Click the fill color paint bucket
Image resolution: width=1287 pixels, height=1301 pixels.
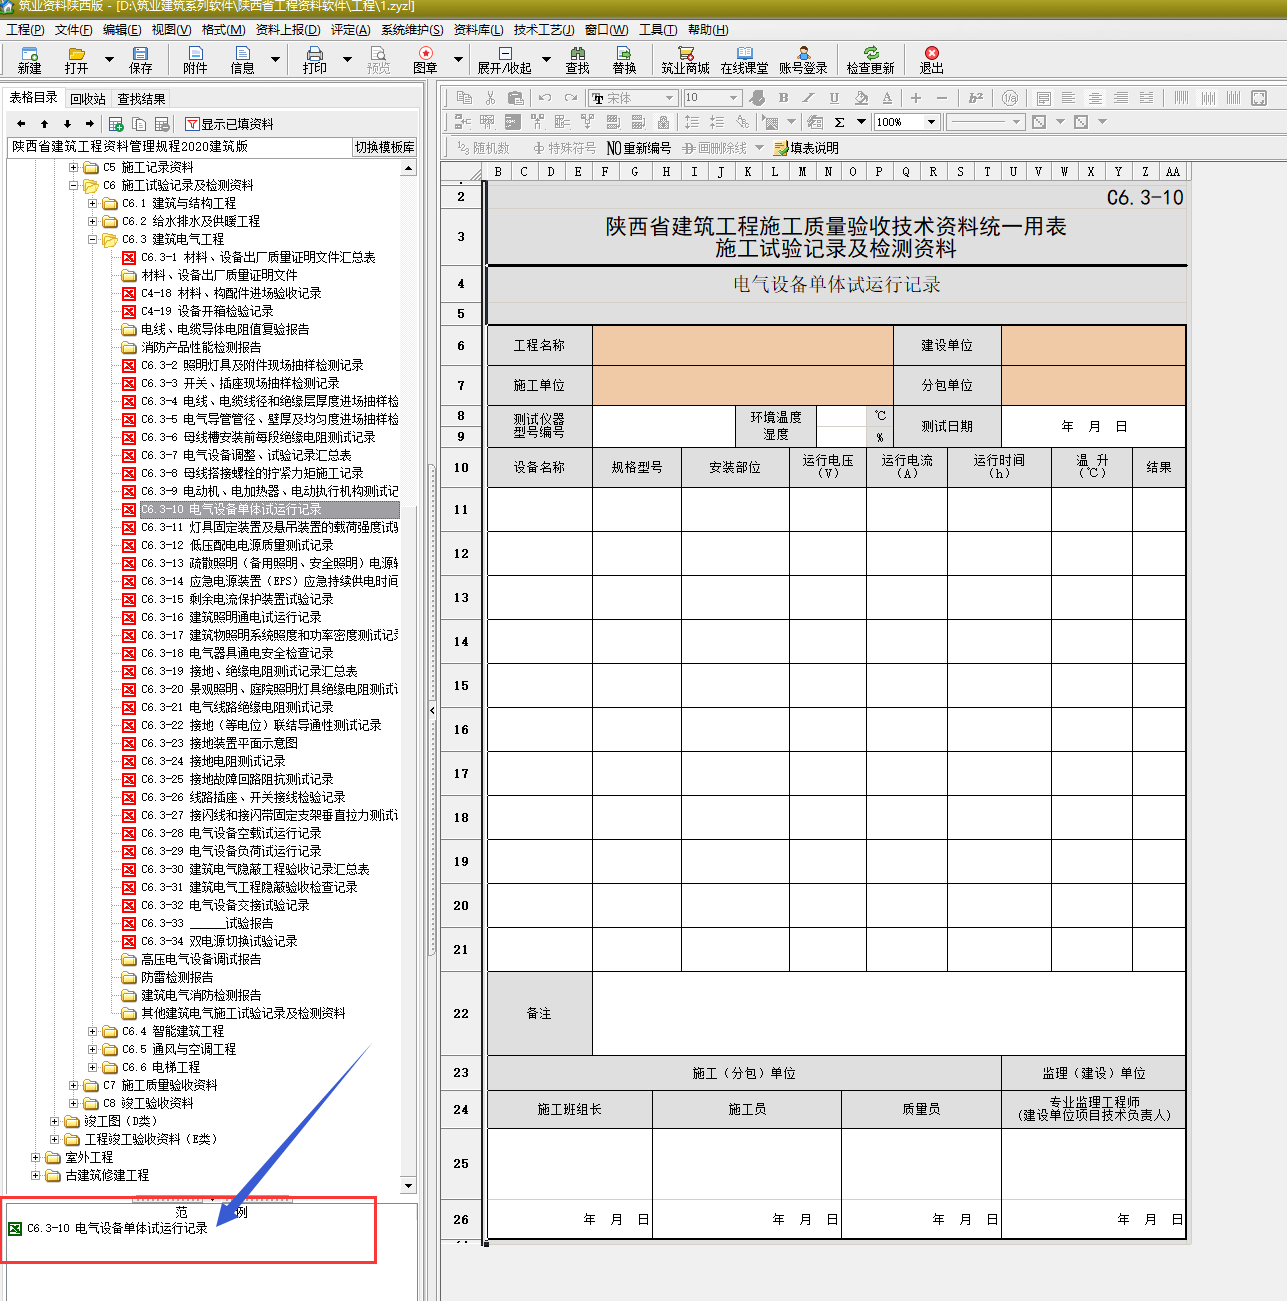861,98
